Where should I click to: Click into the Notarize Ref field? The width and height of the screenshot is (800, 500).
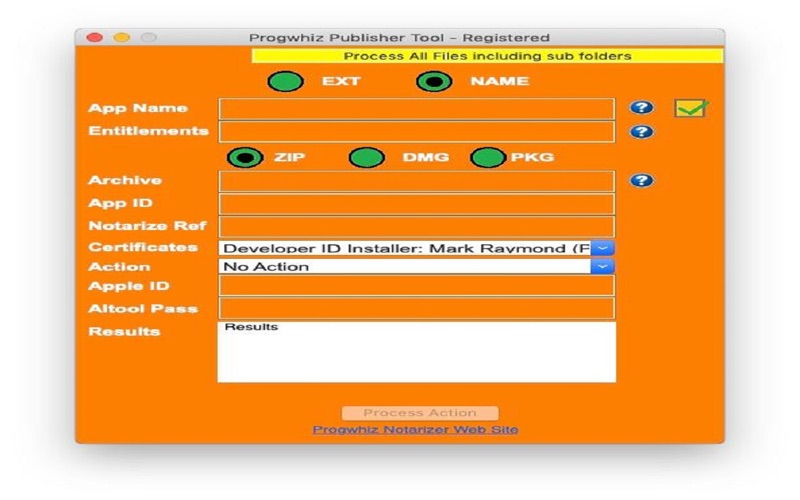[416, 227]
